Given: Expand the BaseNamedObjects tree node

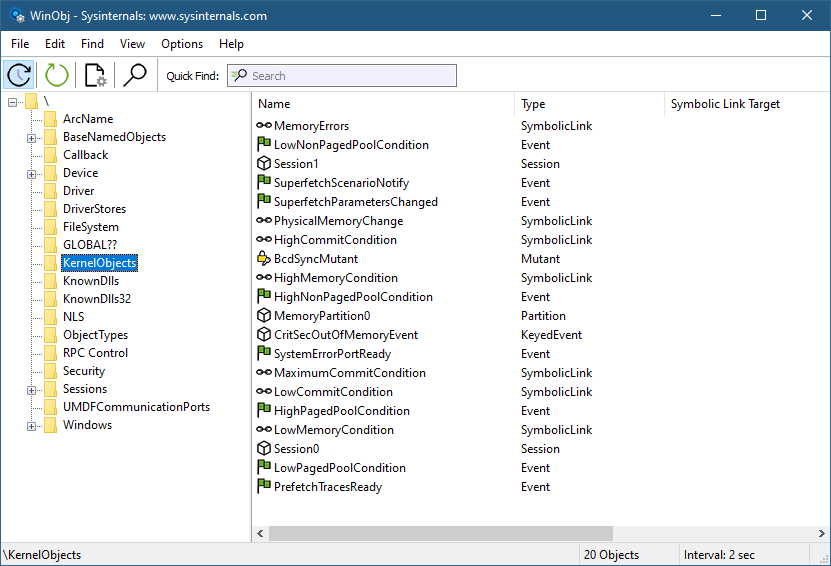Looking at the screenshot, I should point(32,137).
